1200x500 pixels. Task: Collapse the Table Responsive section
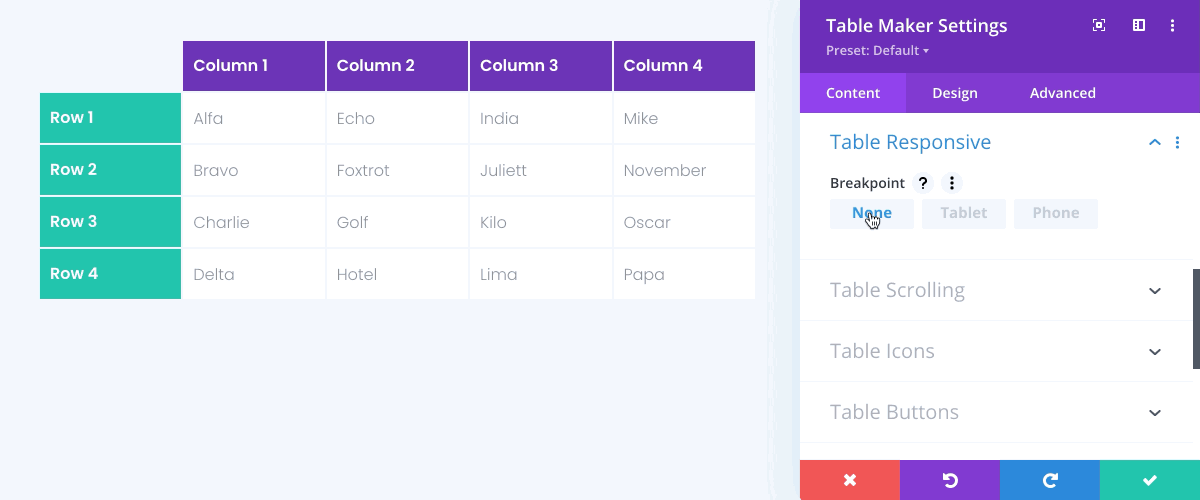1155,143
